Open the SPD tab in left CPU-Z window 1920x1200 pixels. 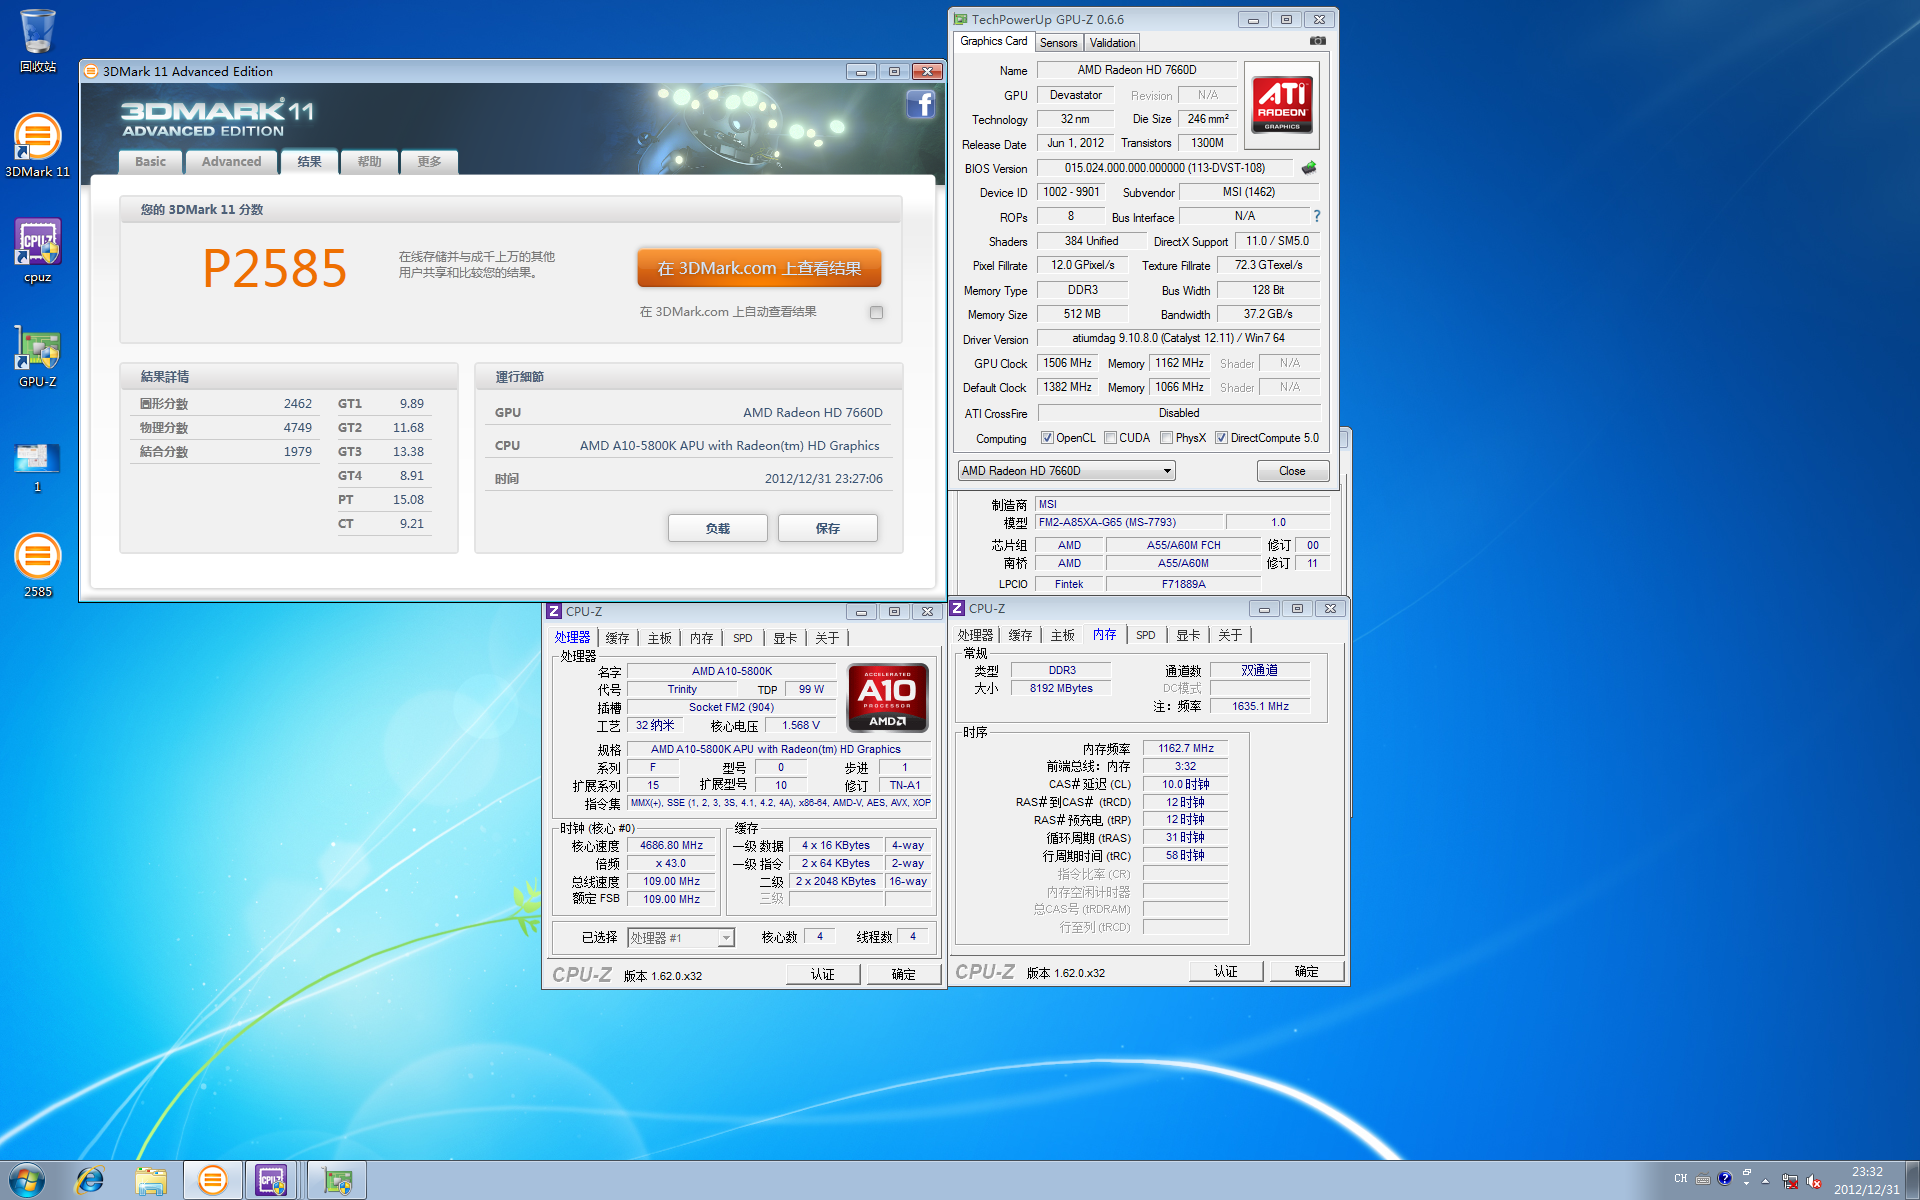742,638
